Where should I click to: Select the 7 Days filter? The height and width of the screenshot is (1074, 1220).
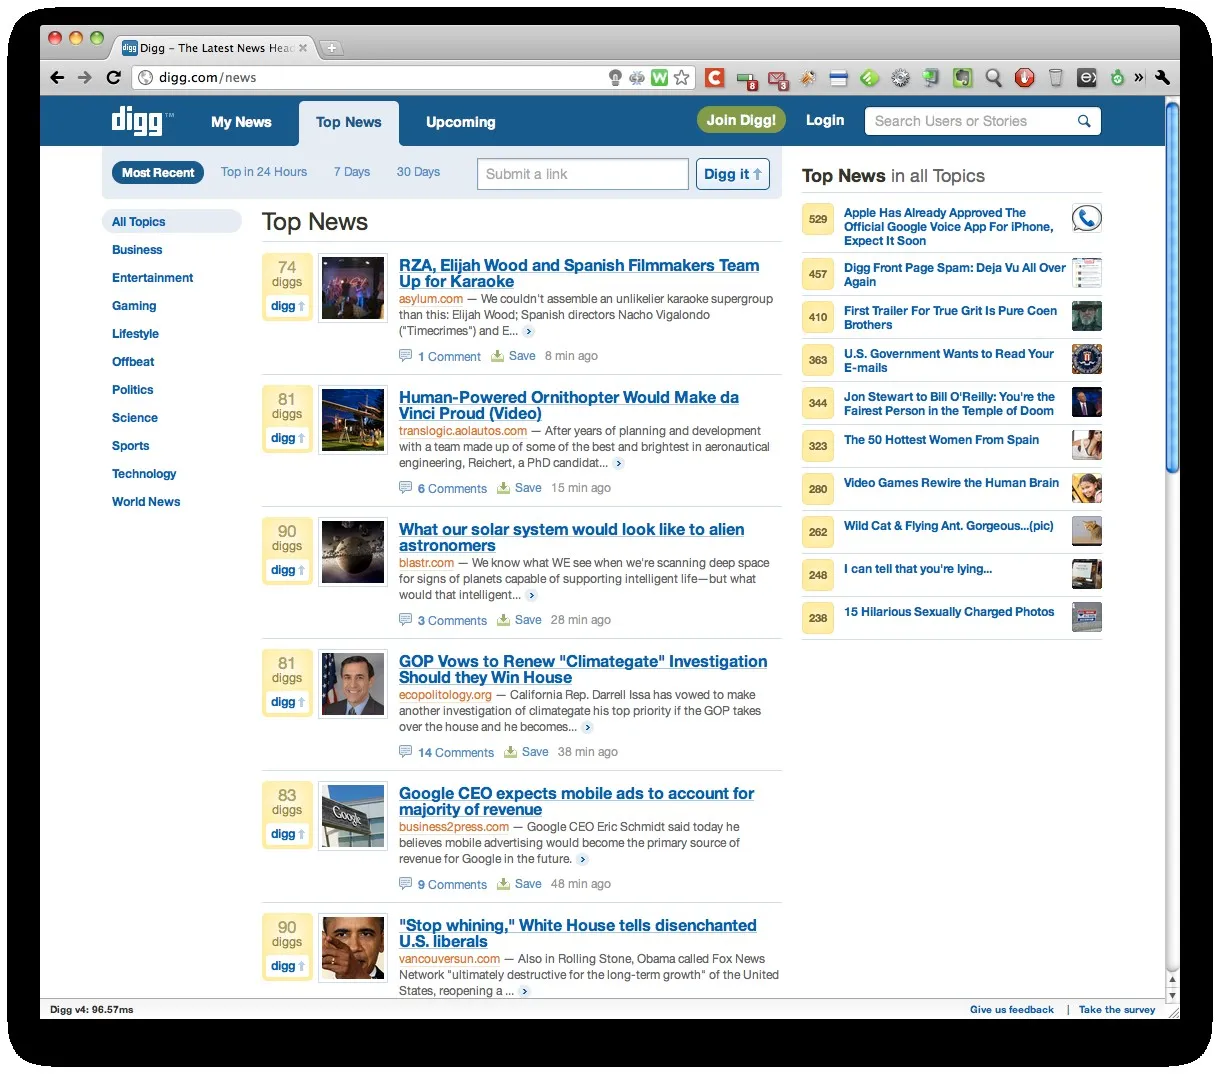352,172
